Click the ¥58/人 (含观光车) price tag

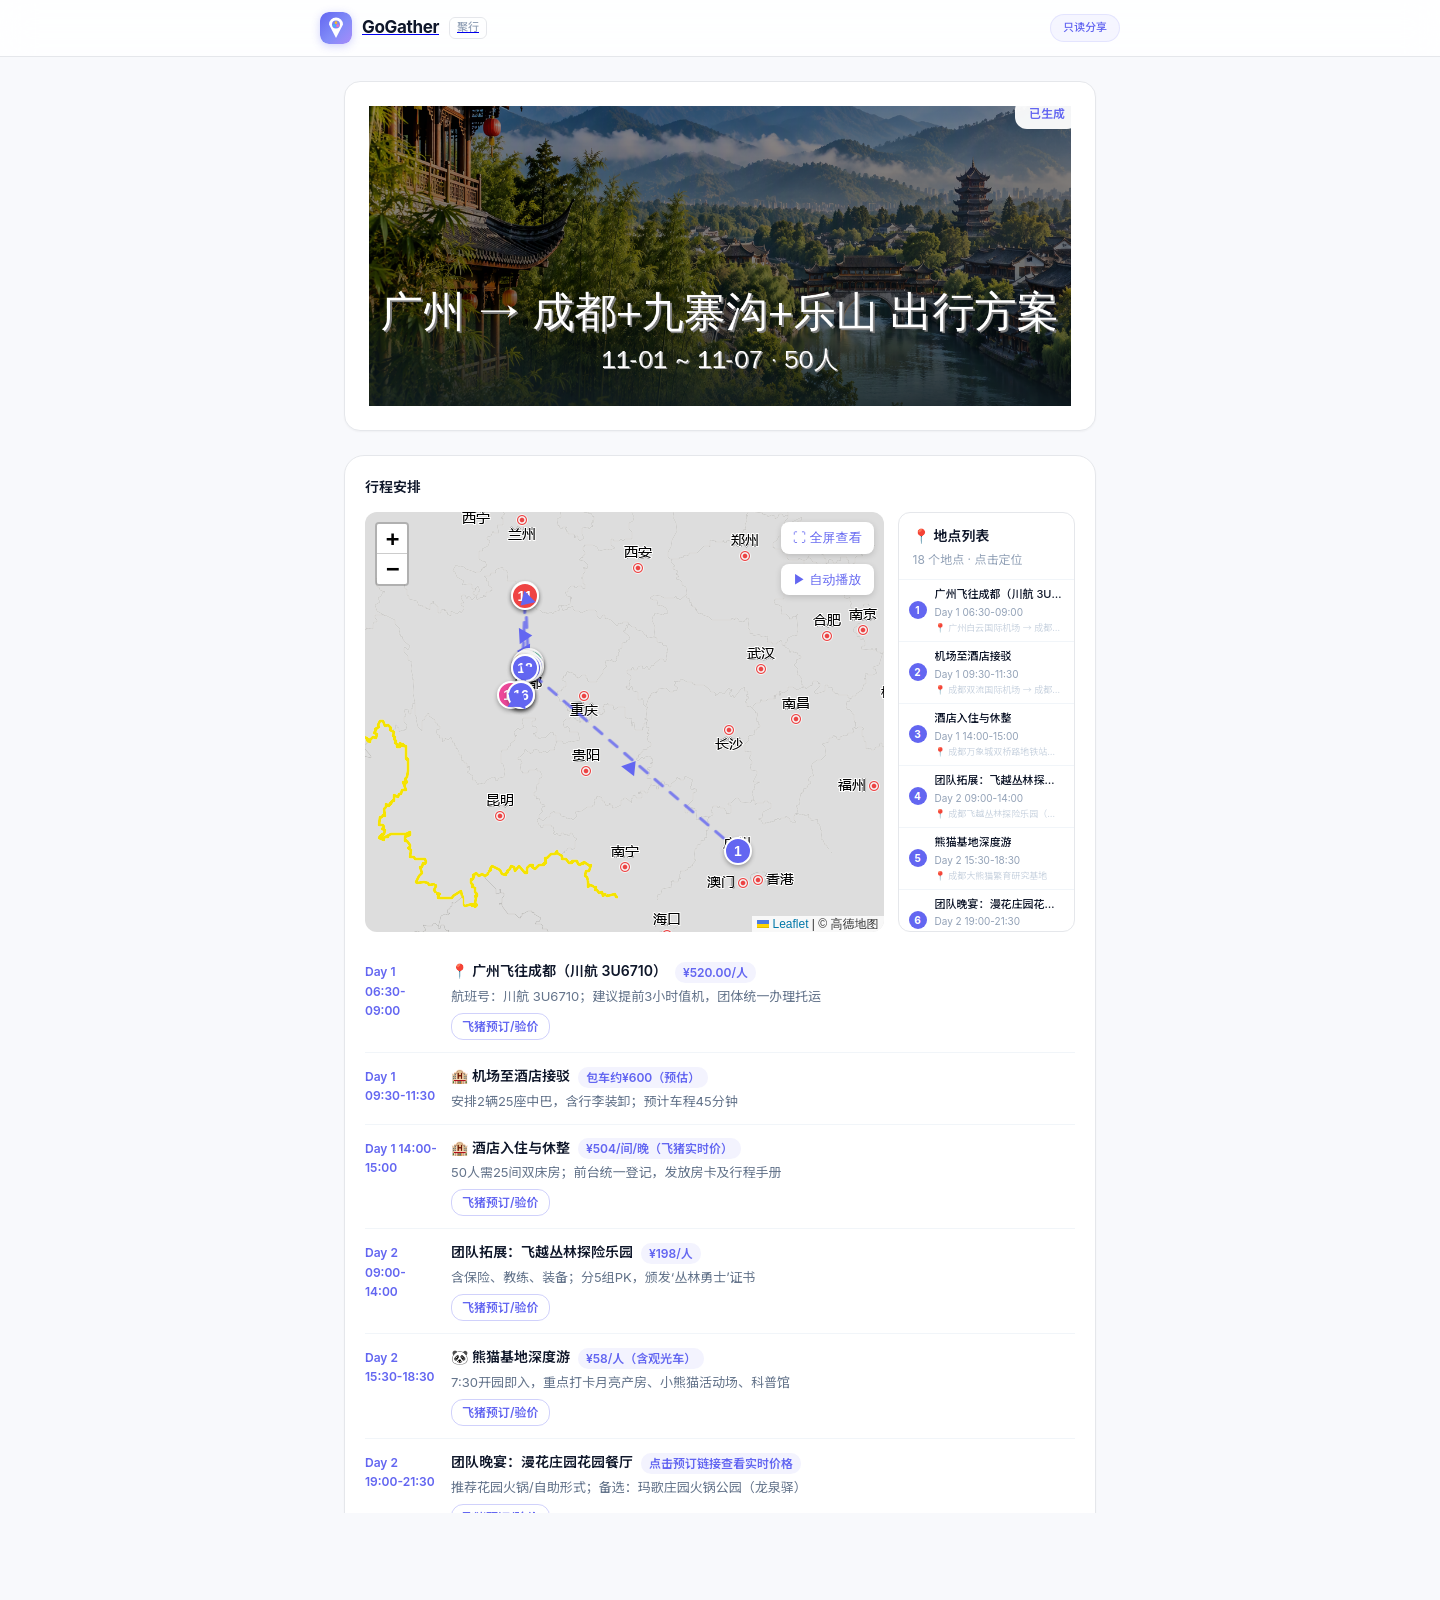(x=640, y=1358)
